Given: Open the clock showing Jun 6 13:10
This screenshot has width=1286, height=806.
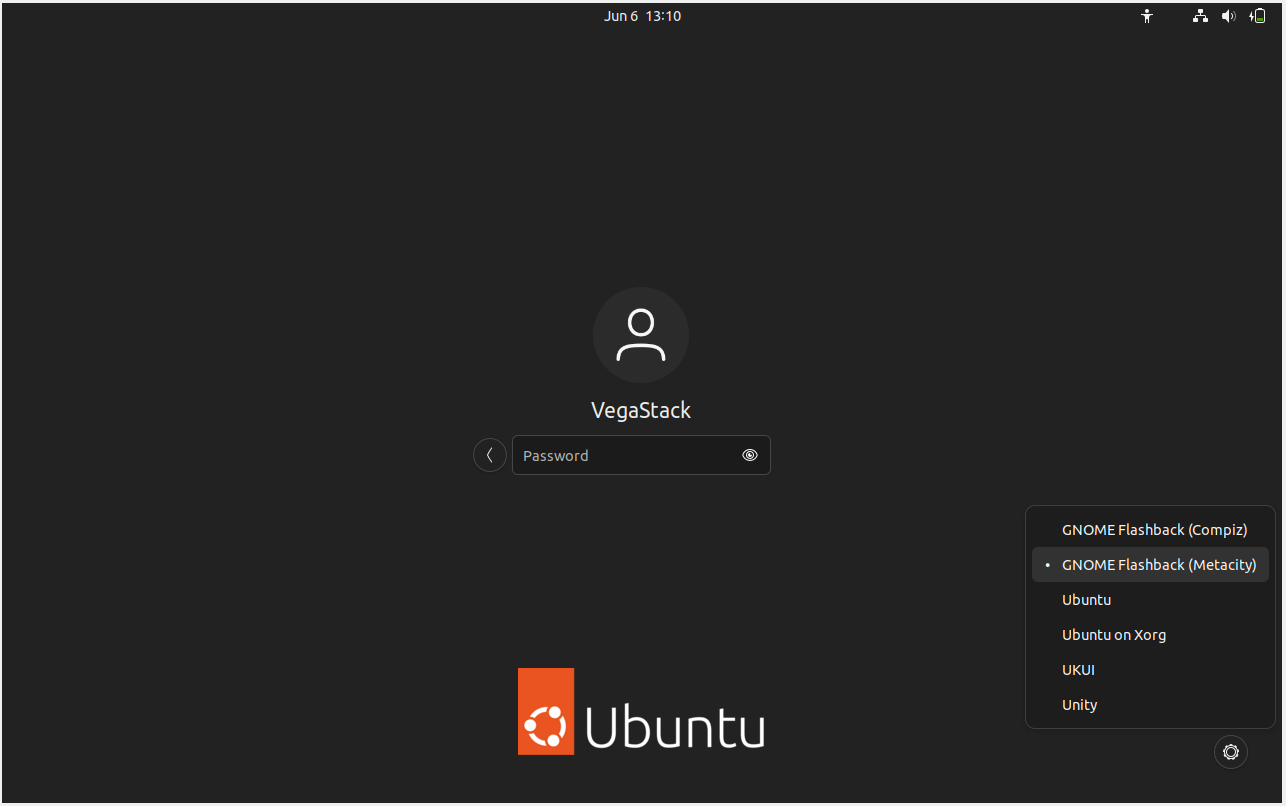Looking at the screenshot, I should point(642,16).
